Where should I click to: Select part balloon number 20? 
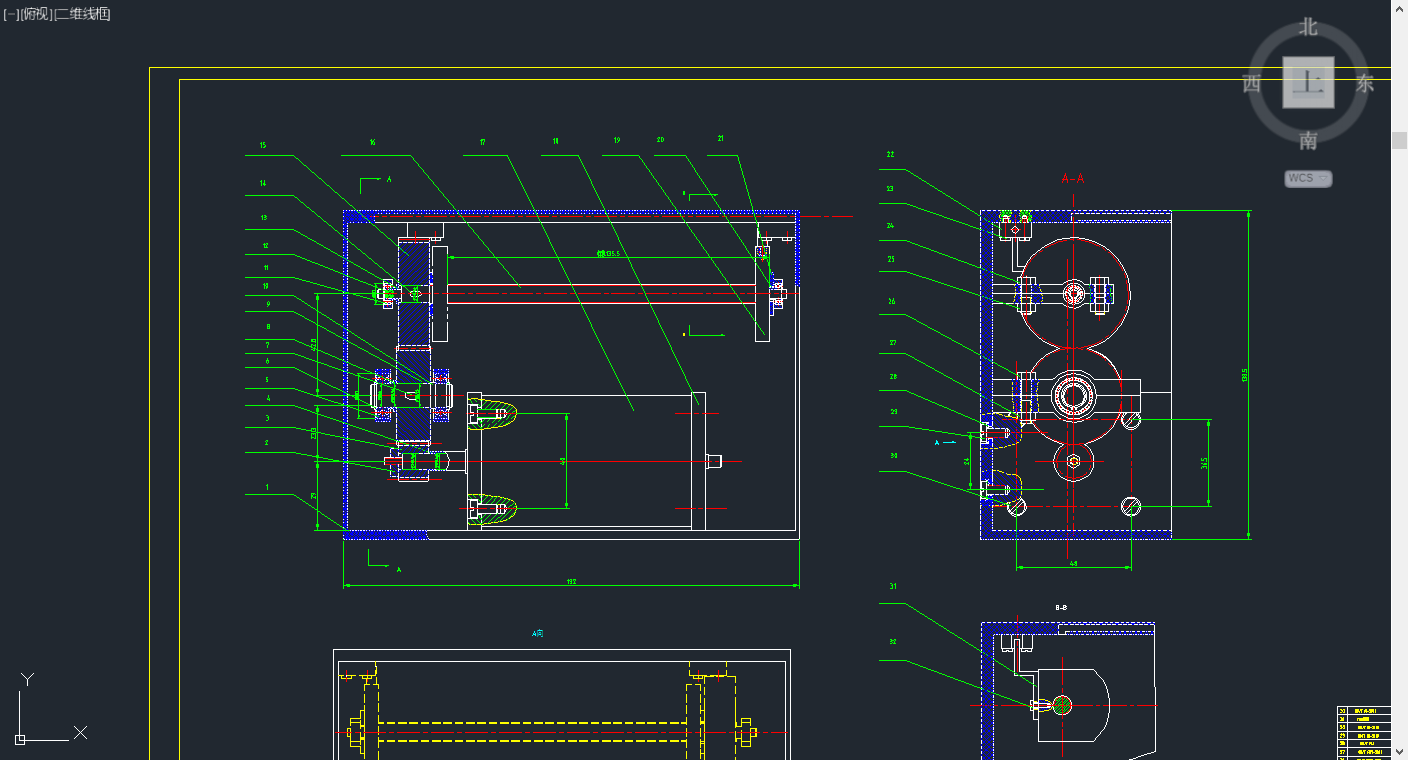[660, 140]
